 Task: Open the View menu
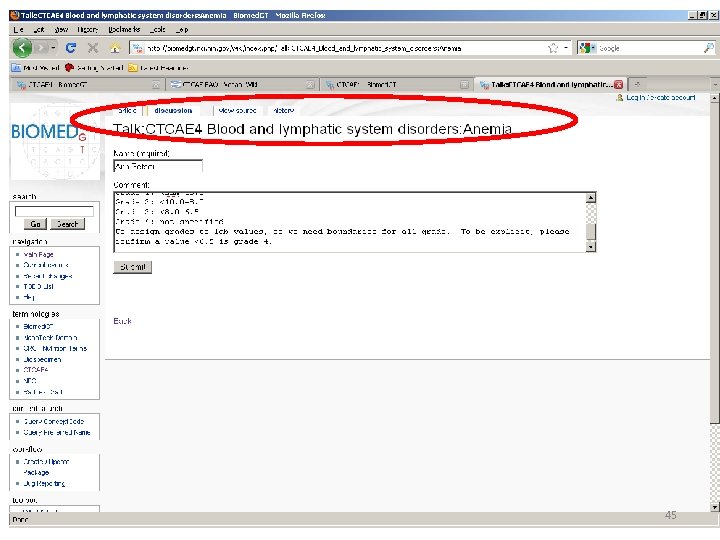pos(61,29)
